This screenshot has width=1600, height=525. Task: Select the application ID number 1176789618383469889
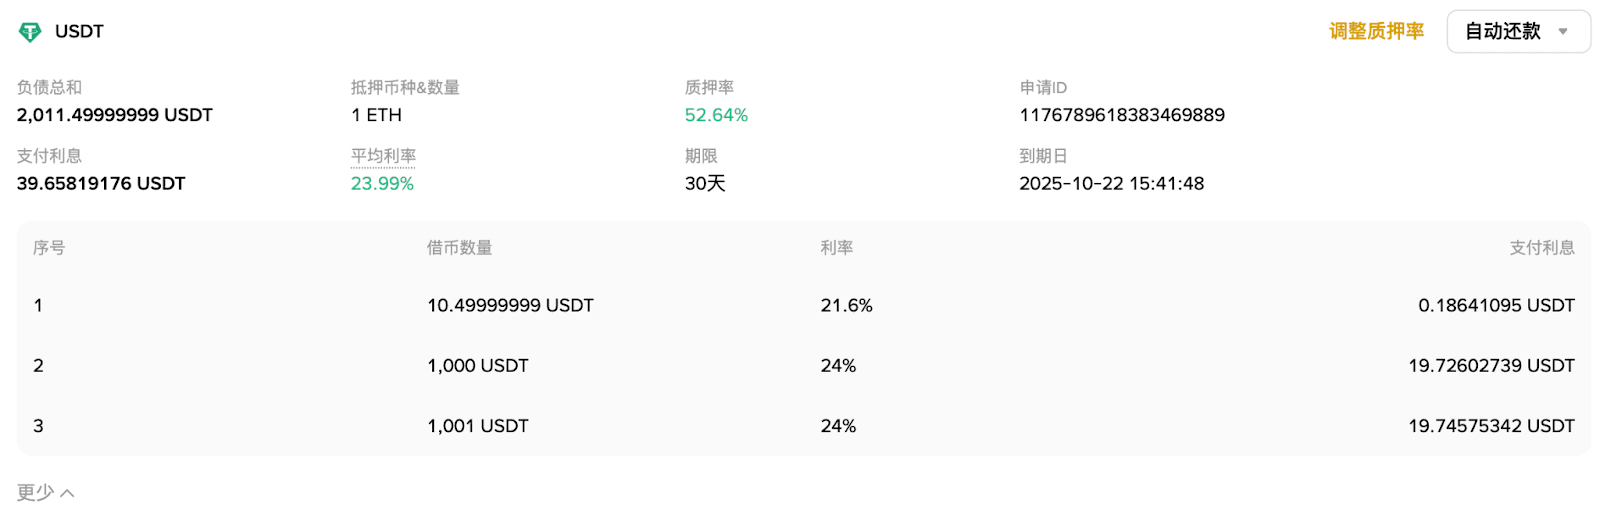tap(1121, 115)
